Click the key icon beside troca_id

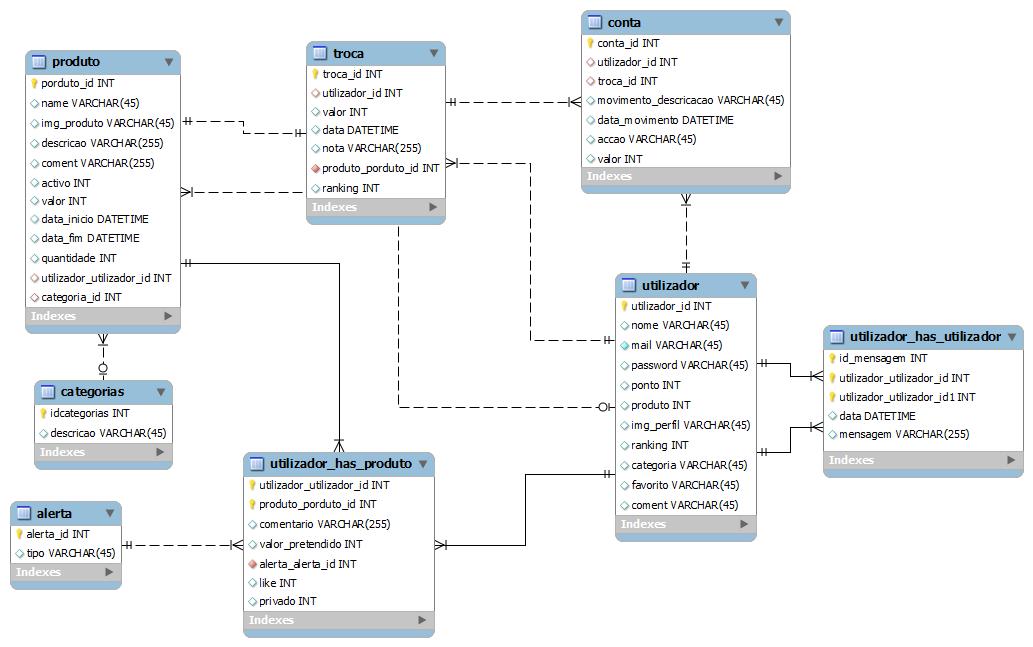tap(316, 74)
